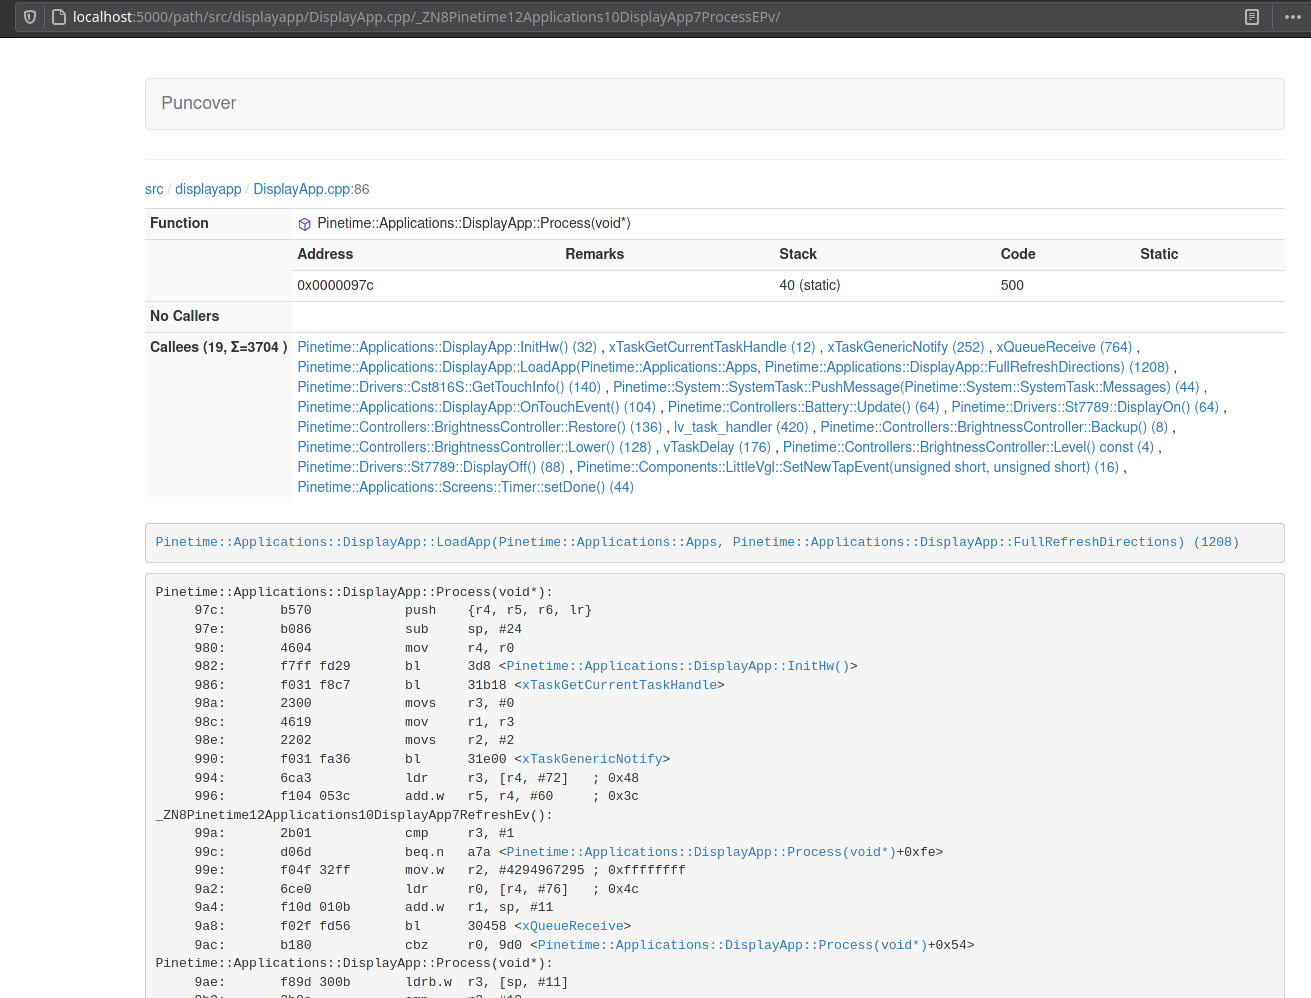This screenshot has width=1311, height=998.
Task: Click LoadApp (1208) monospace link in box
Action: (x=696, y=542)
